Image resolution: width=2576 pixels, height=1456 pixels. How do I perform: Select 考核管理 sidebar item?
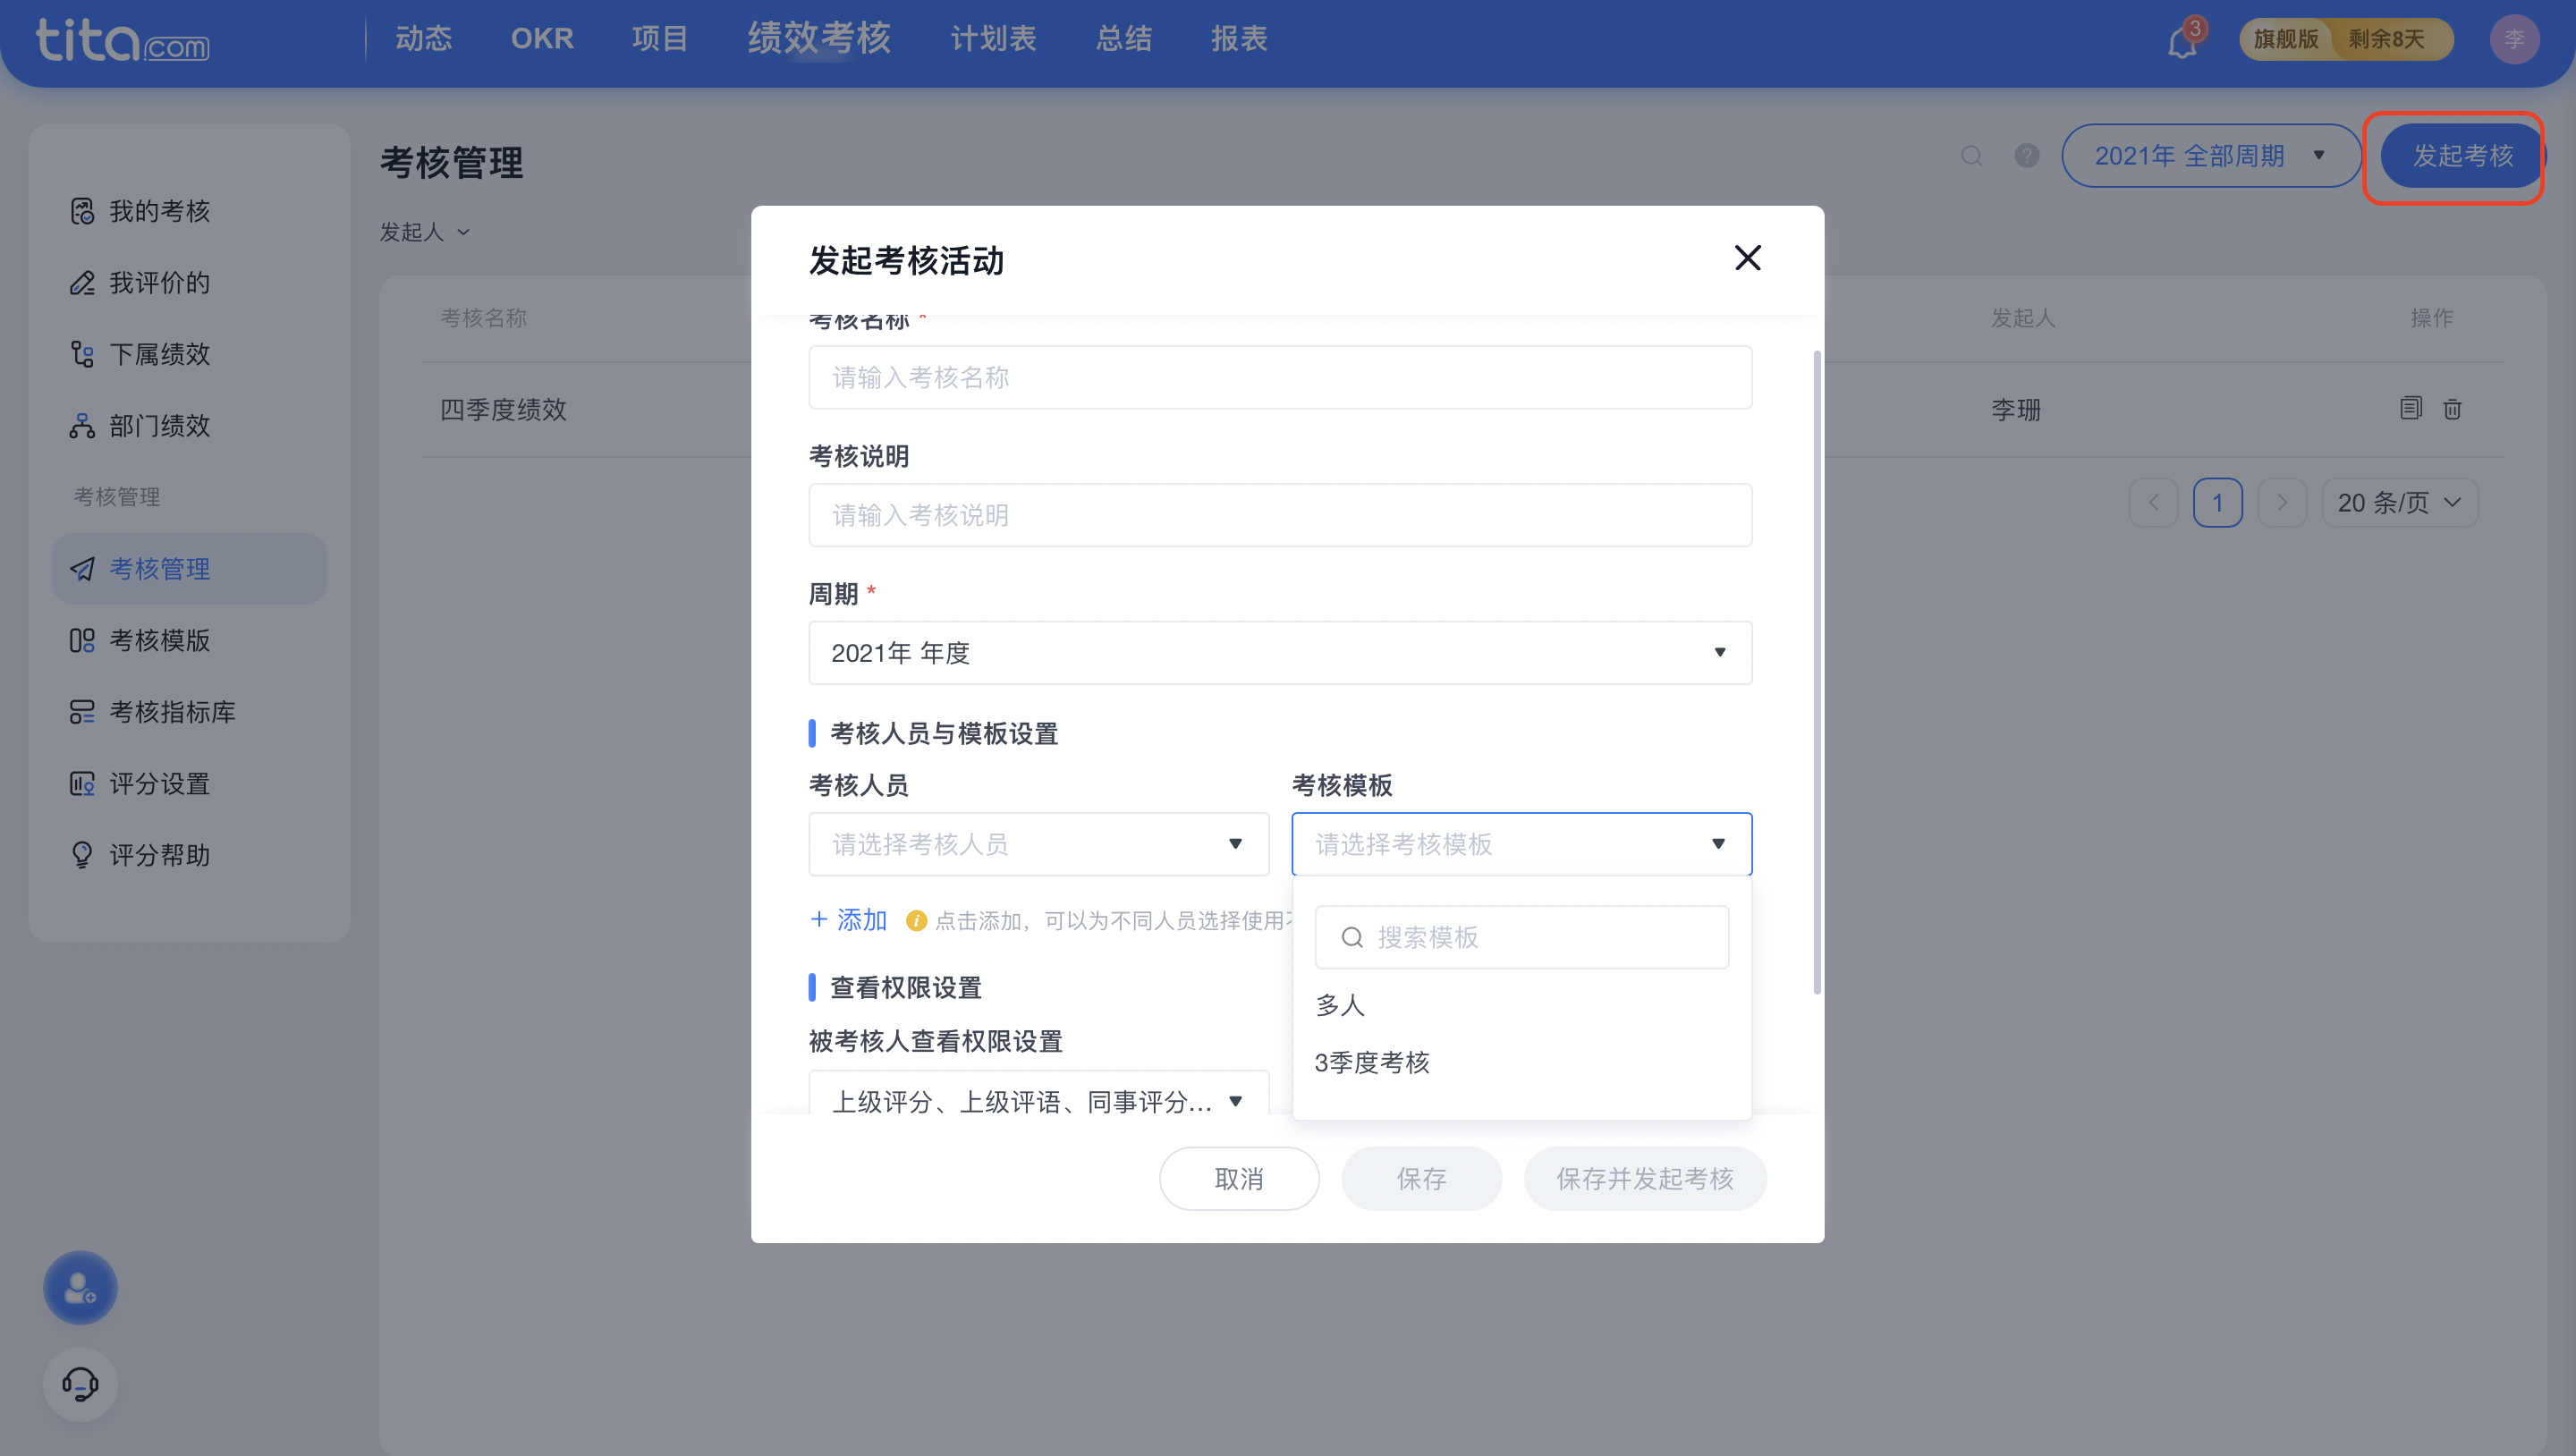coord(189,568)
